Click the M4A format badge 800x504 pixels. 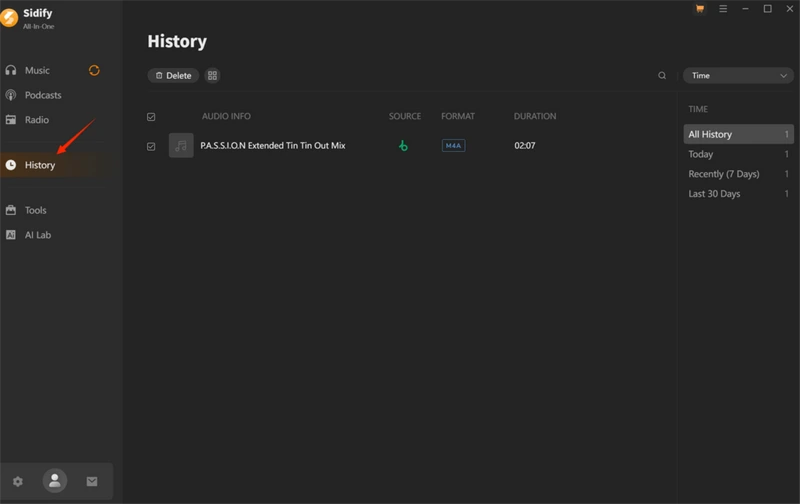tap(453, 146)
